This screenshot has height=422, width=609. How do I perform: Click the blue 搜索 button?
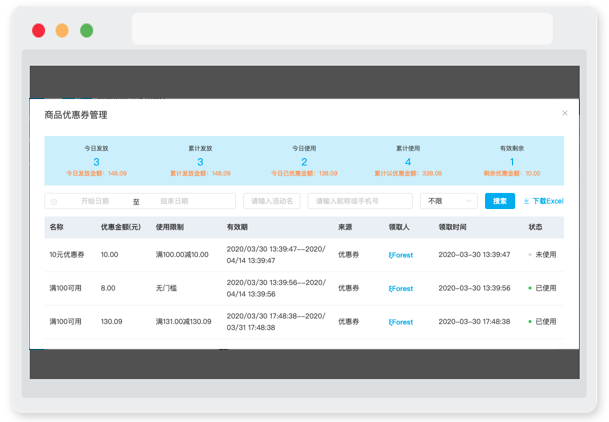tap(500, 201)
